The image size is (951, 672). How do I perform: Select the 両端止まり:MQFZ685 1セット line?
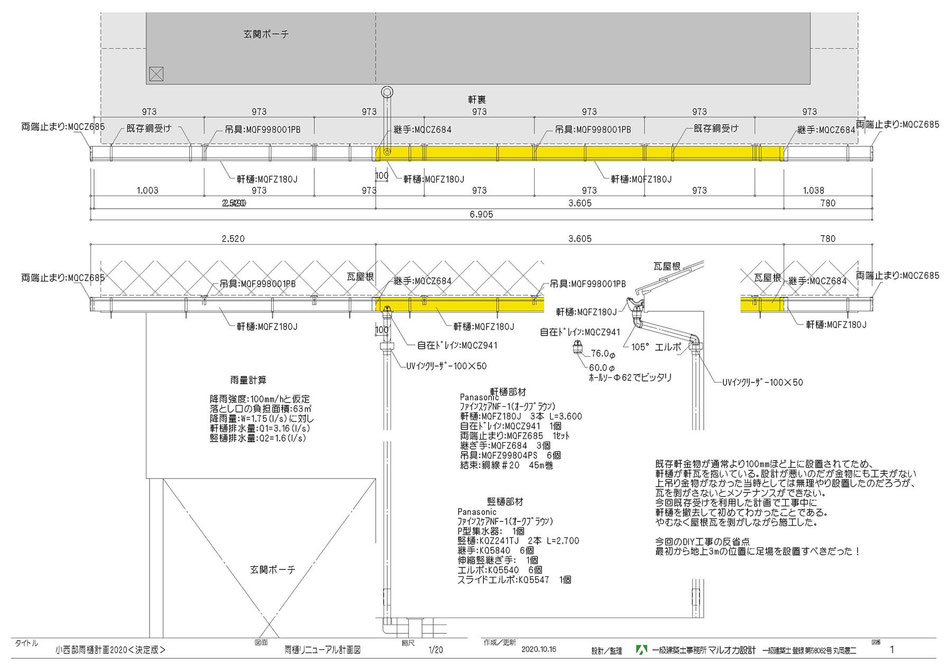pos(515,435)
